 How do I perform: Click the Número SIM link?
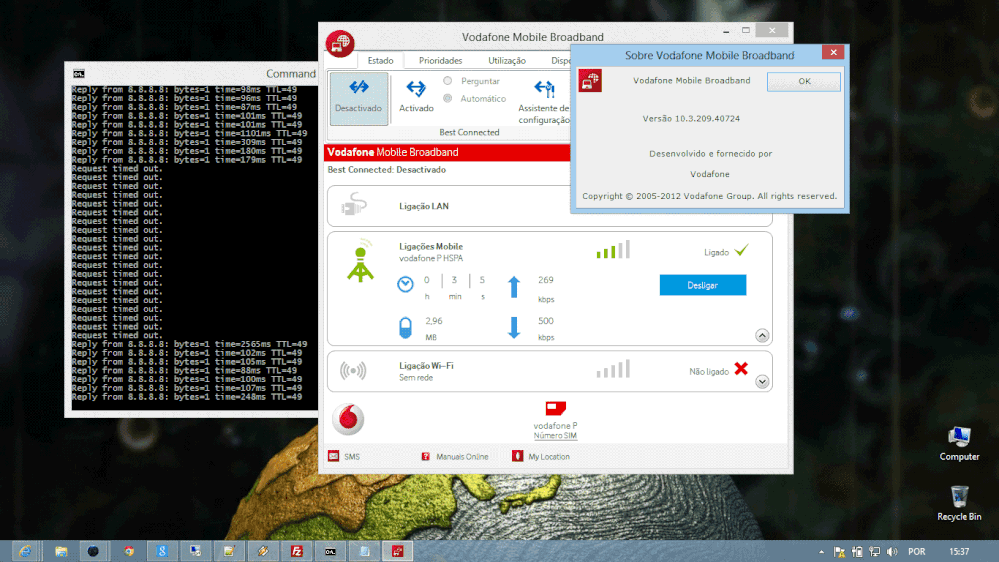coord(555,436)
